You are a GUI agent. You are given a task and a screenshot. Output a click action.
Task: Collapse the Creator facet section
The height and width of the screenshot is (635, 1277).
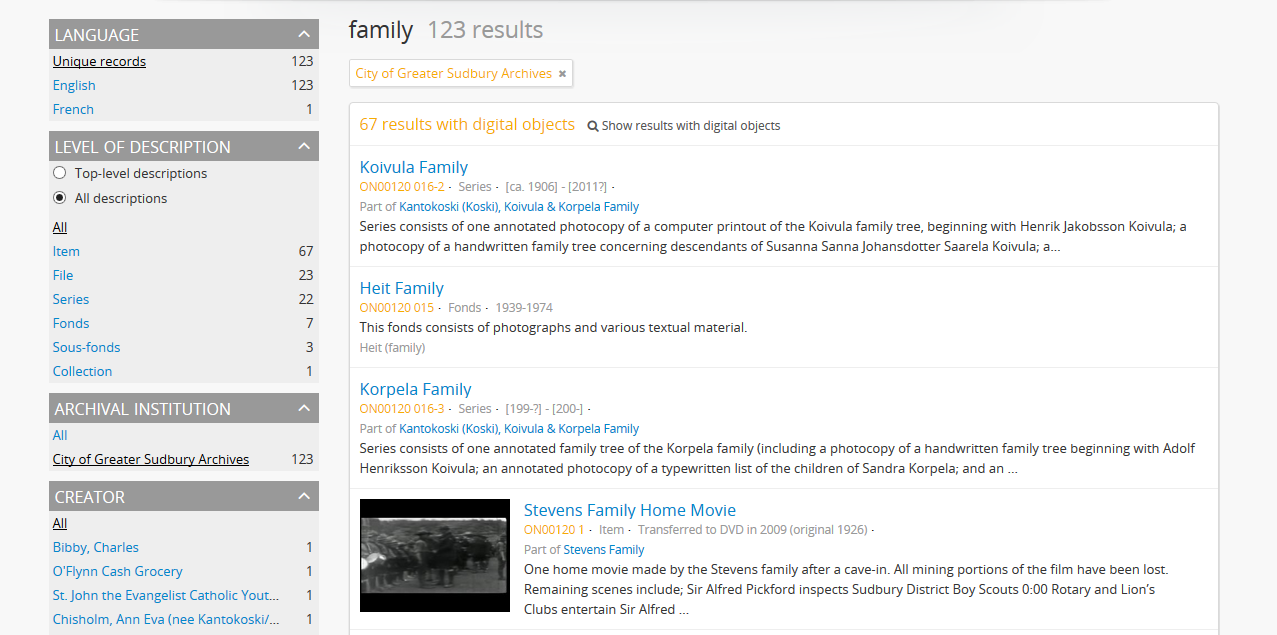[x=303, y=497]
